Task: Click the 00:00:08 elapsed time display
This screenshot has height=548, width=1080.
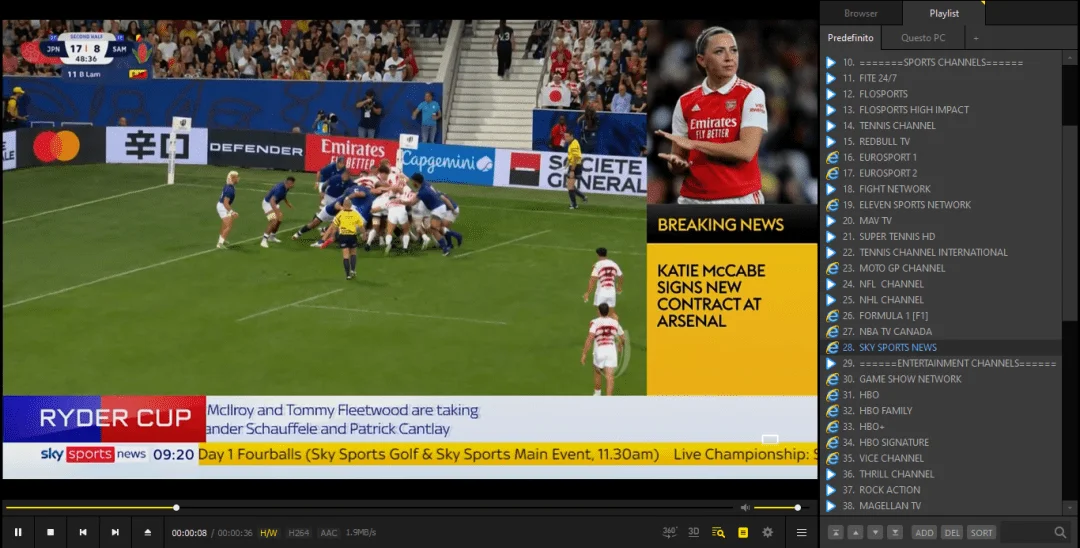Action: pyautogui.click(x=189, y=533)
